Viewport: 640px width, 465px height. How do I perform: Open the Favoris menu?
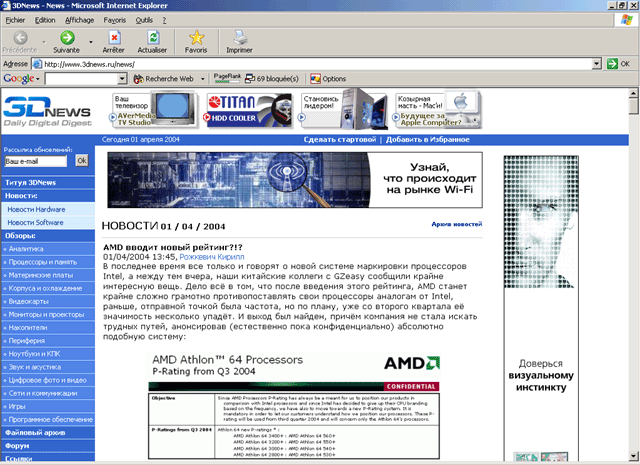click(x=115, y=20)
